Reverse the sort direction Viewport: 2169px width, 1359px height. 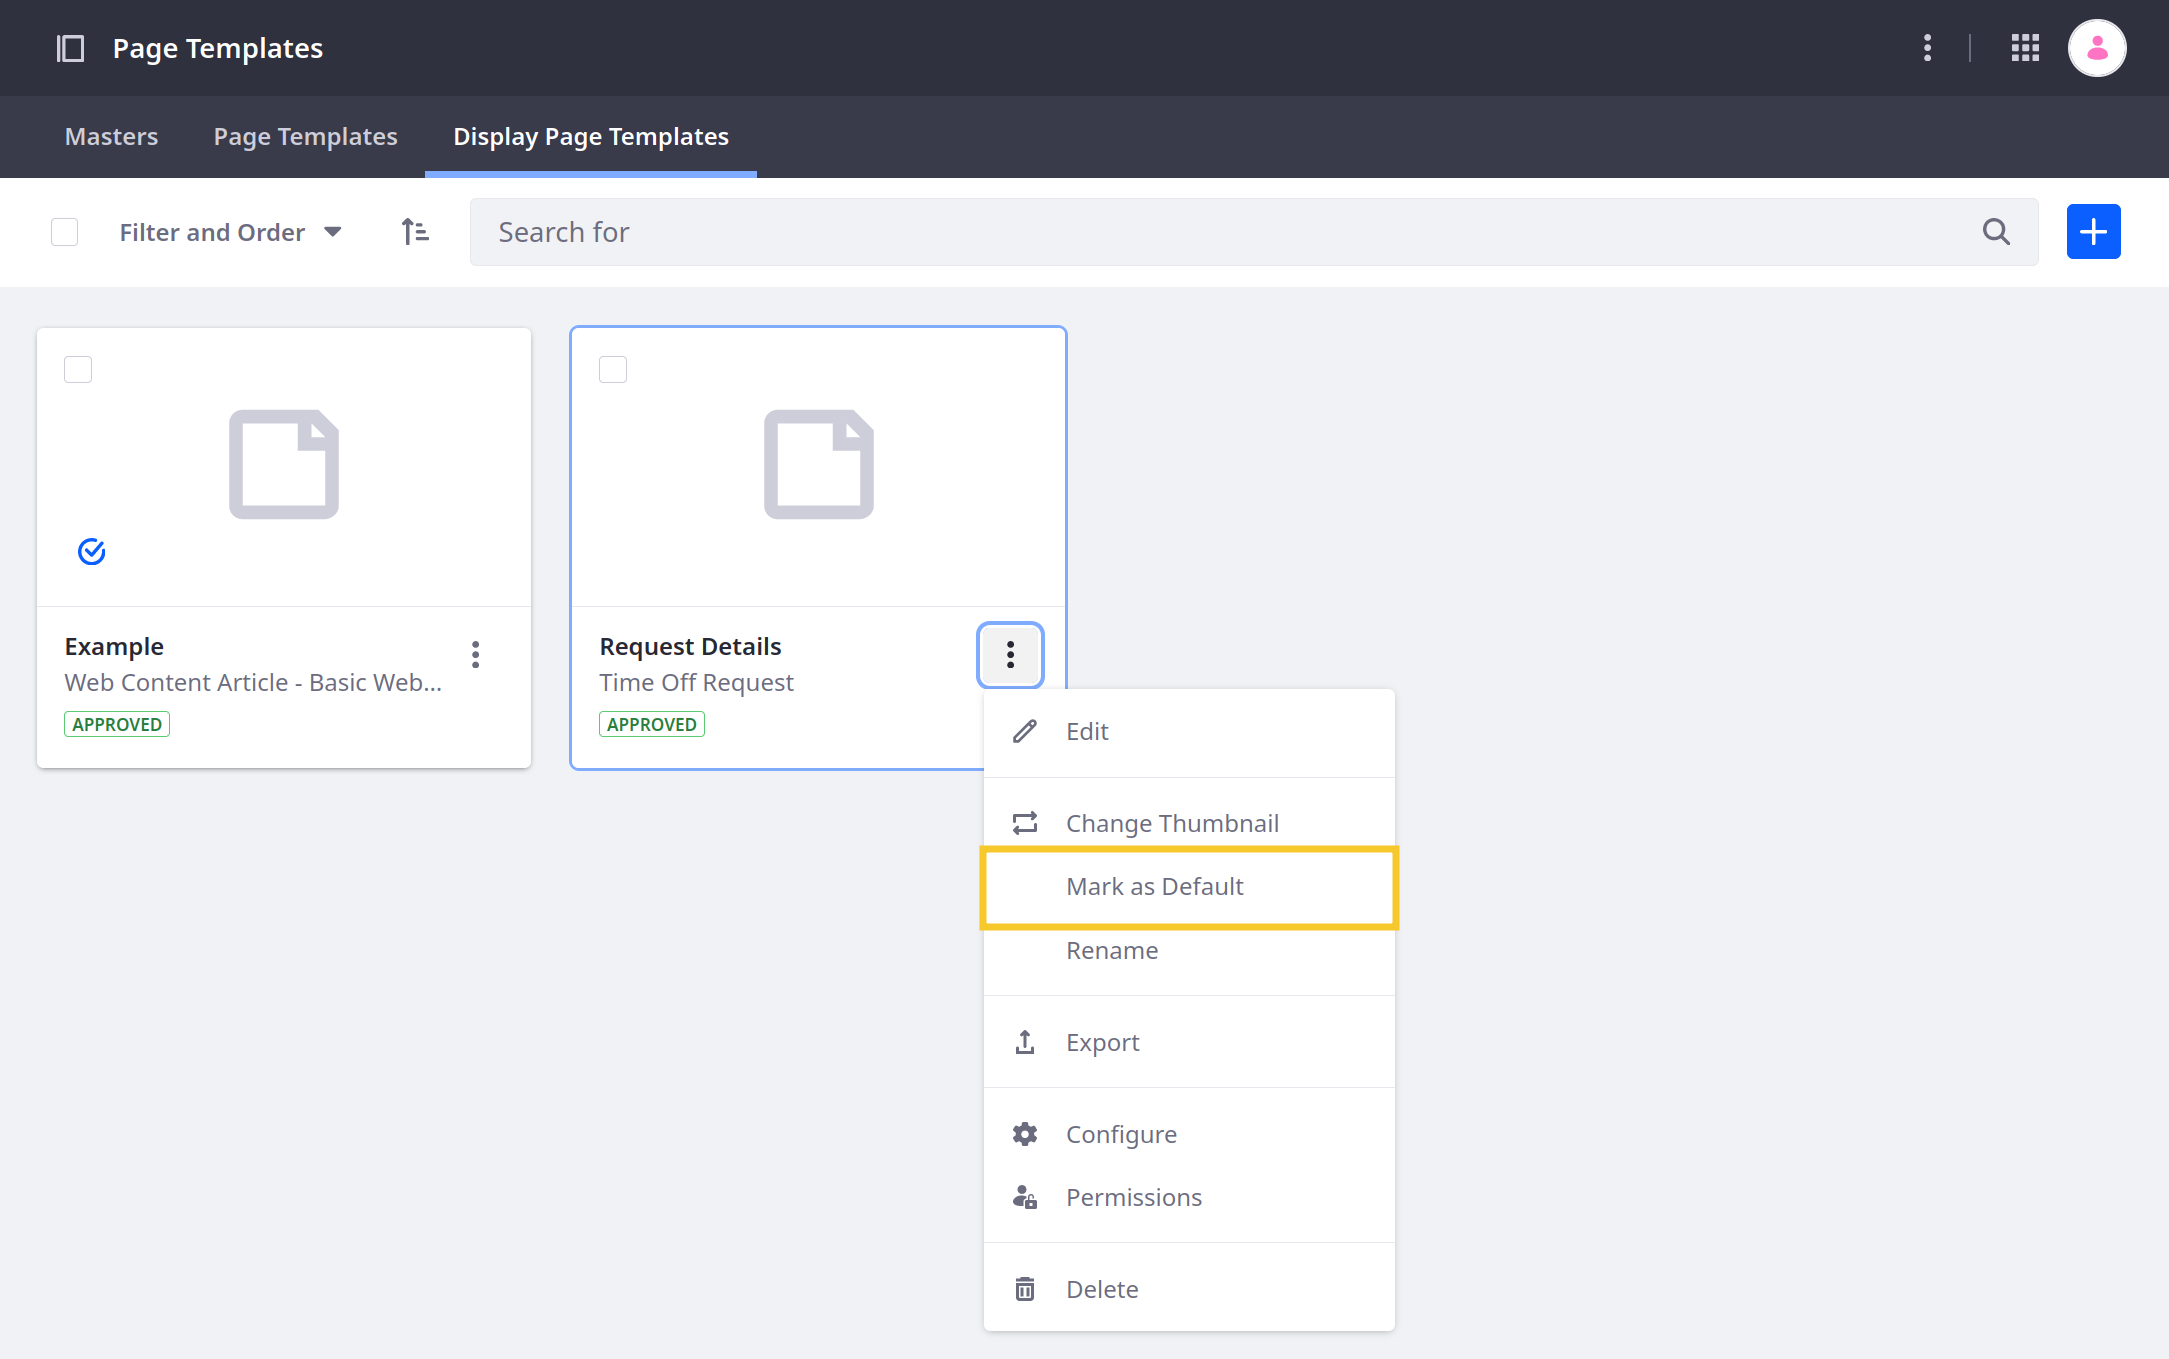(415, 232)
